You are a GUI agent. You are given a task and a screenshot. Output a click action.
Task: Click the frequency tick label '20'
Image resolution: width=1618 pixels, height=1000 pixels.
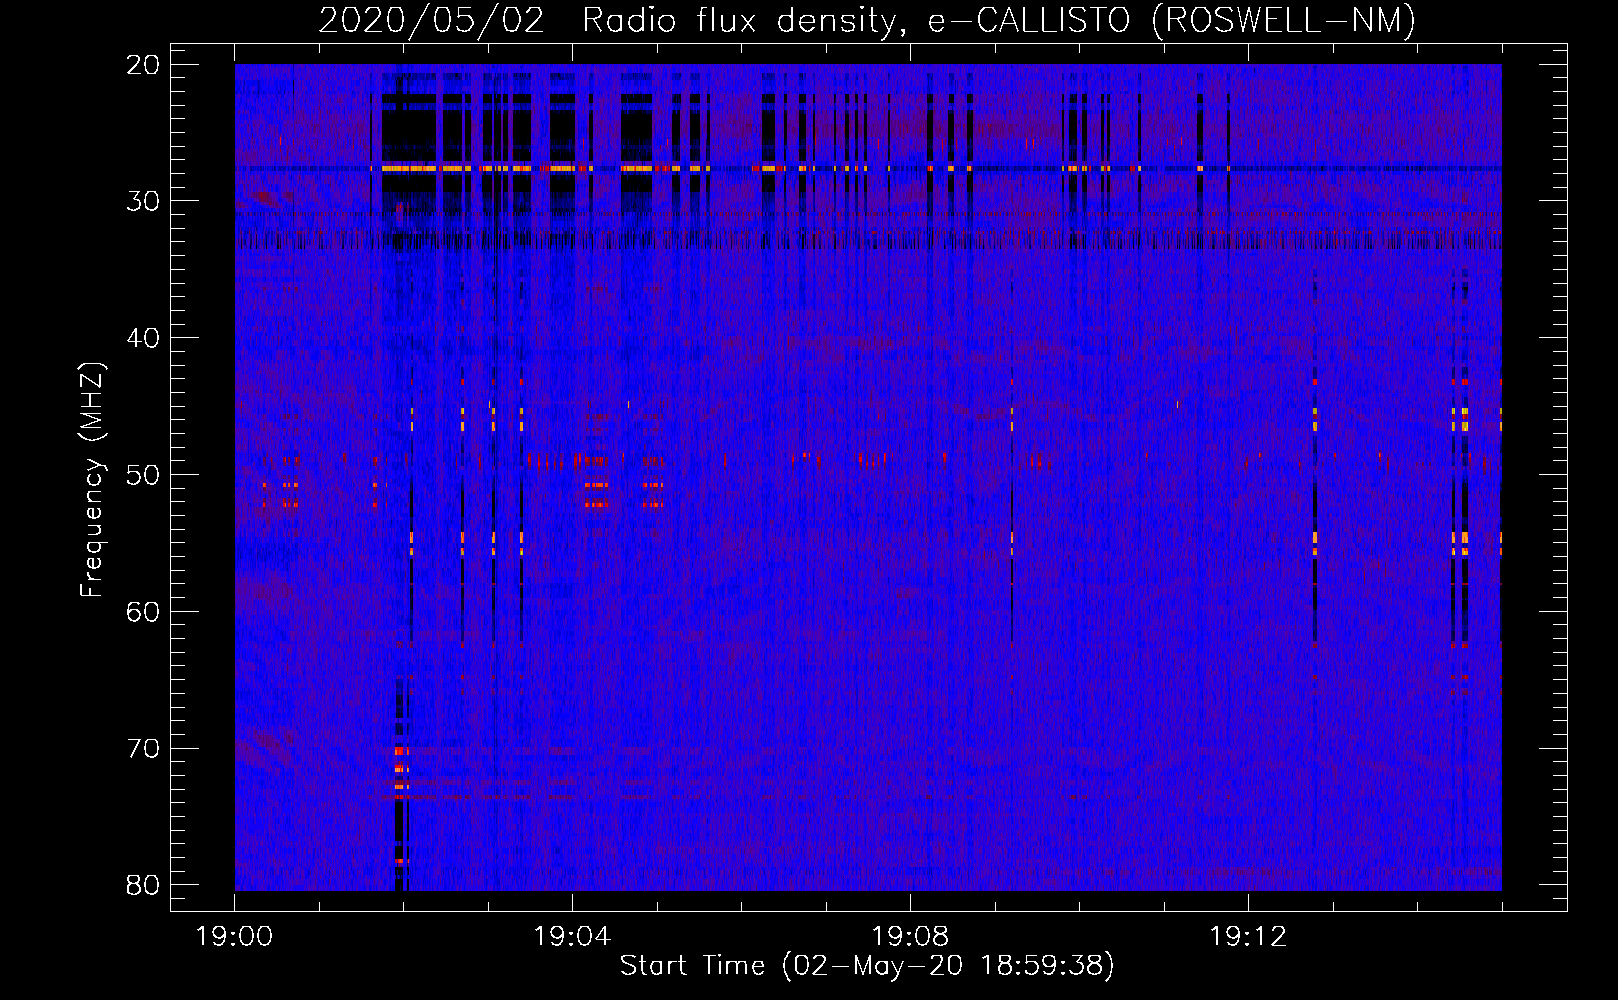click(144, 65)
